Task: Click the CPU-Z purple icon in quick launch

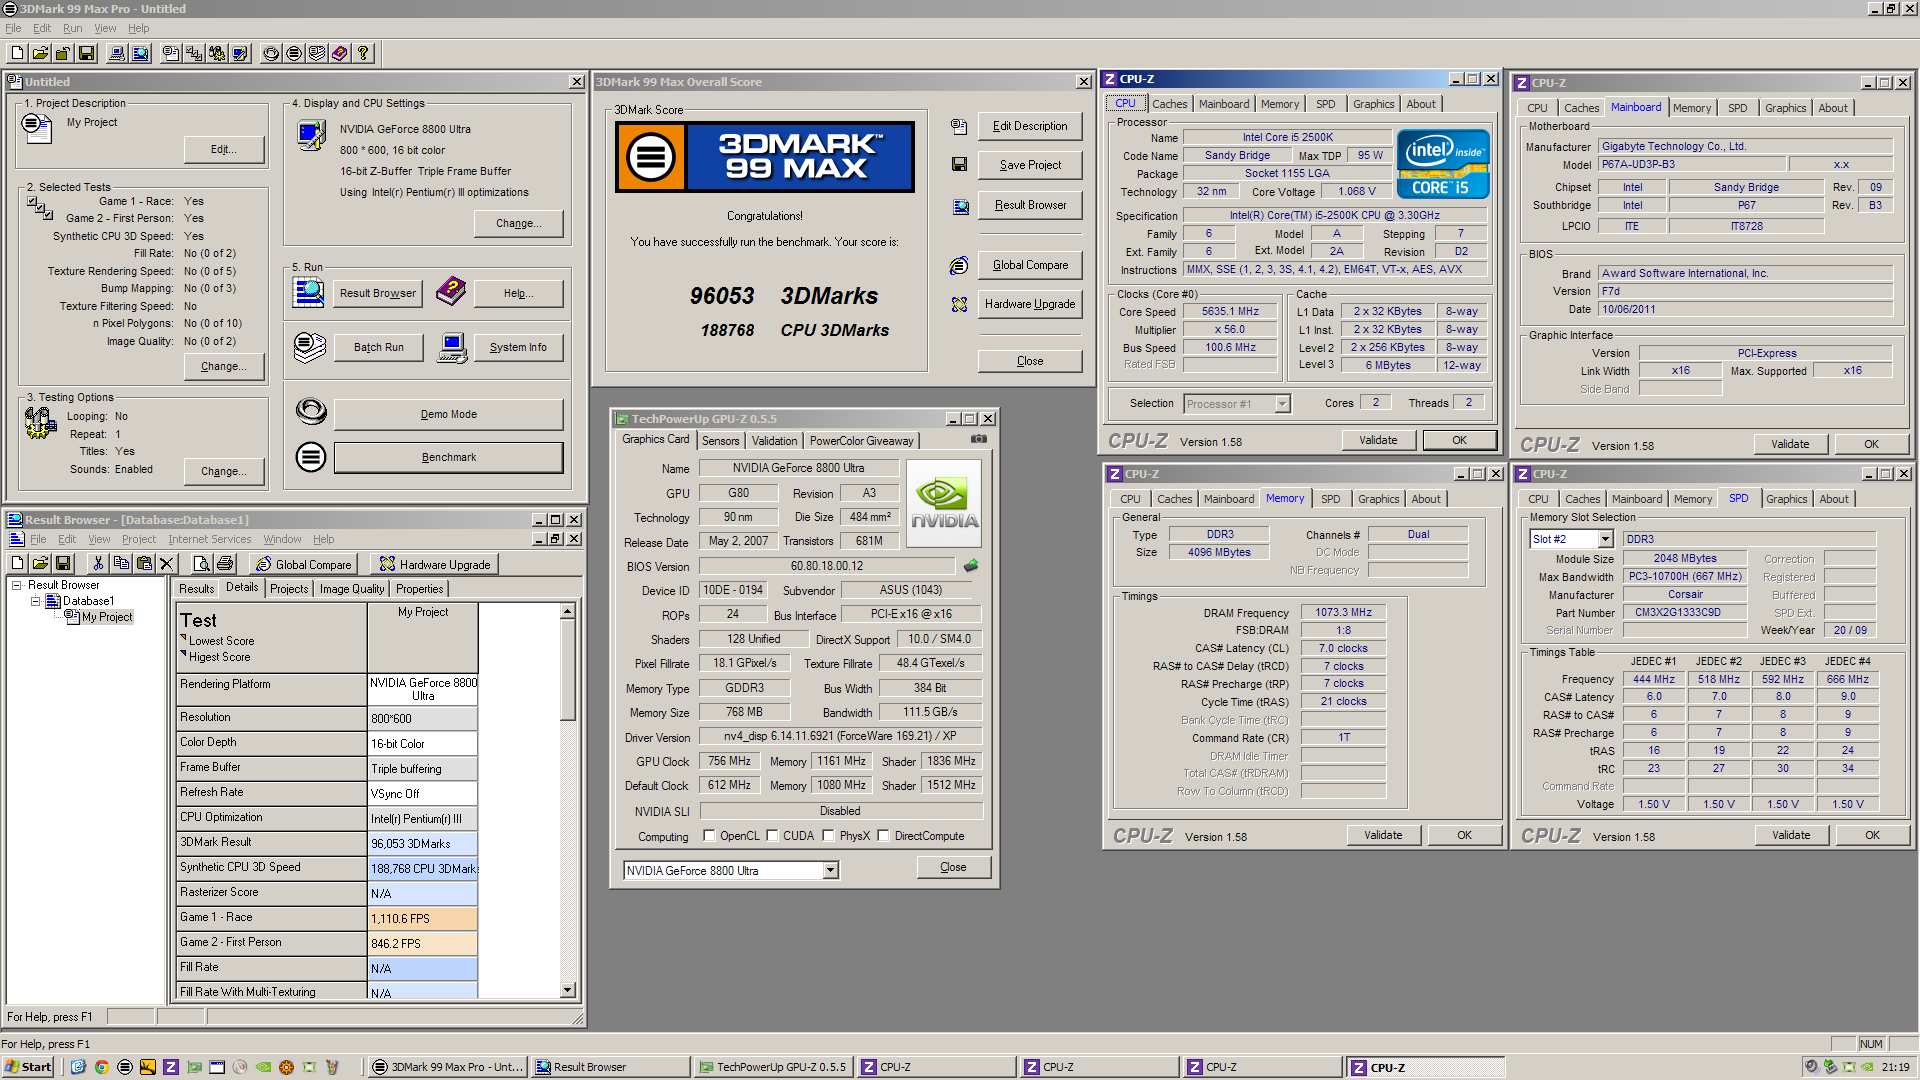Action: click(171, 1067)
